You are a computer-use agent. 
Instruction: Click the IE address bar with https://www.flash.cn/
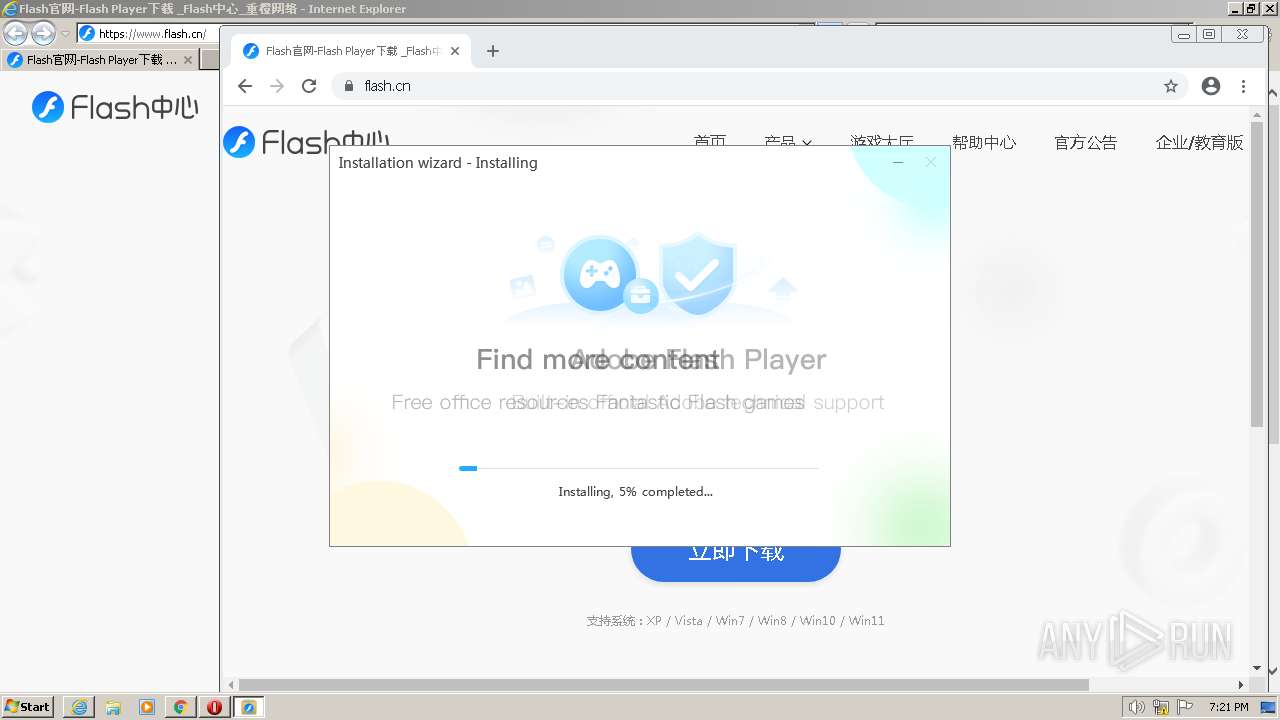tap(150, 34)
